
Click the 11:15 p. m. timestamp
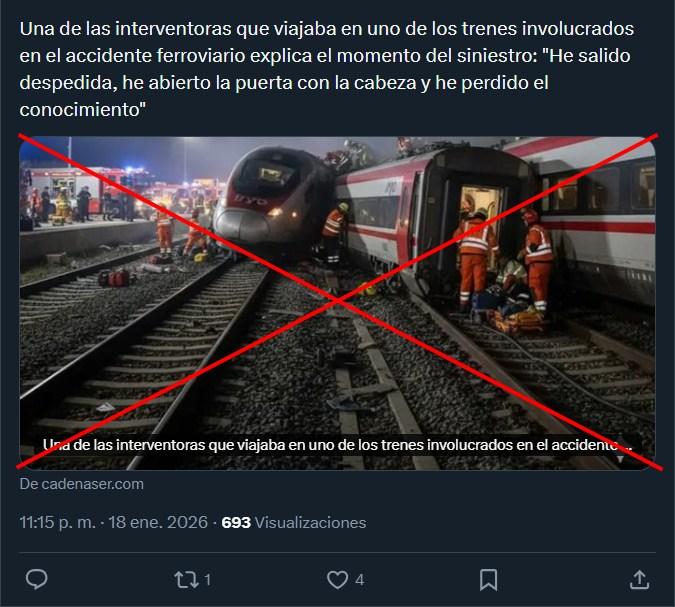click(x=58, y=522)
